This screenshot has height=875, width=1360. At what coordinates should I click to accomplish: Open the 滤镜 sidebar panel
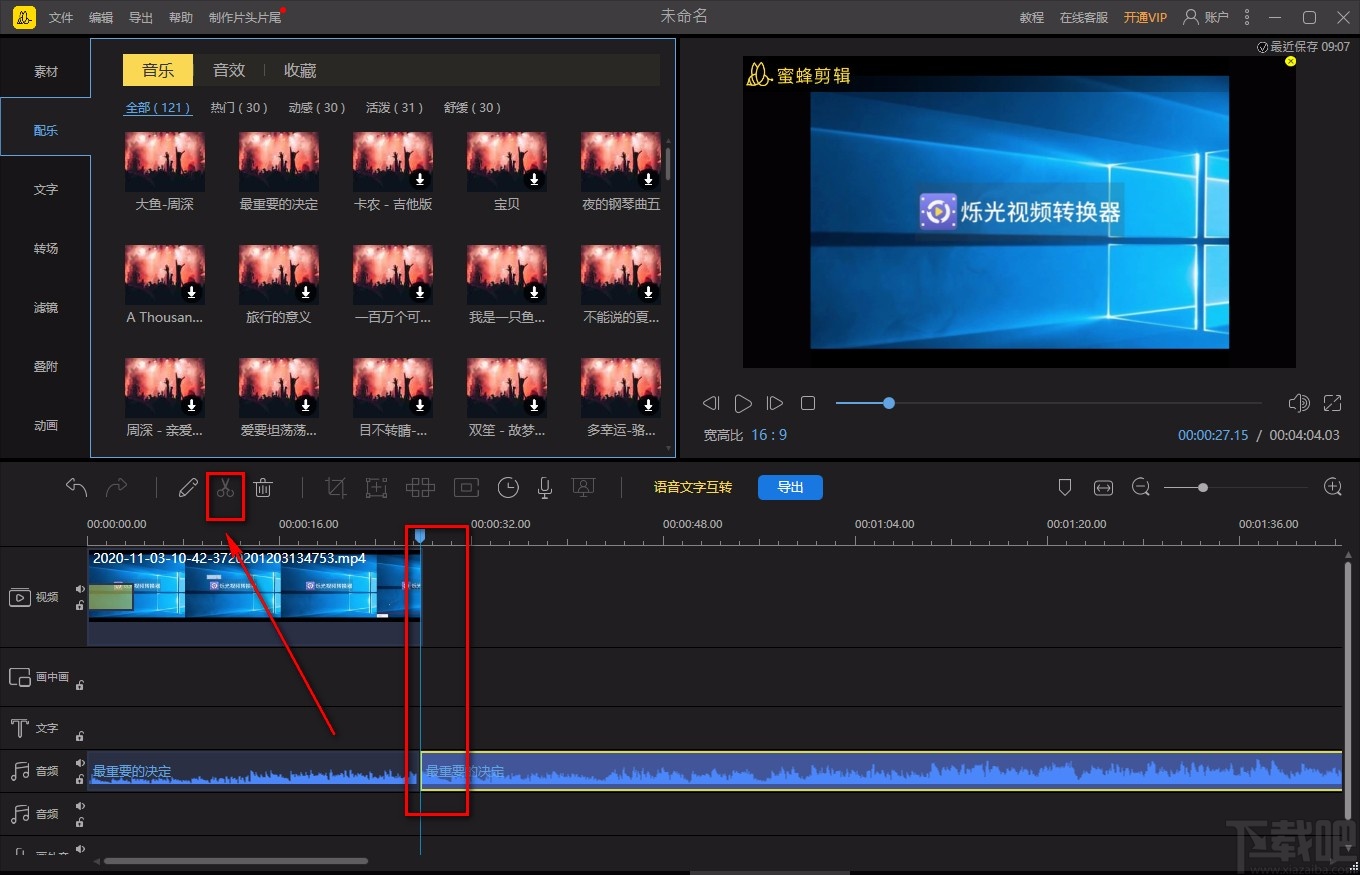pyautogui.click(x=46, y=308)
